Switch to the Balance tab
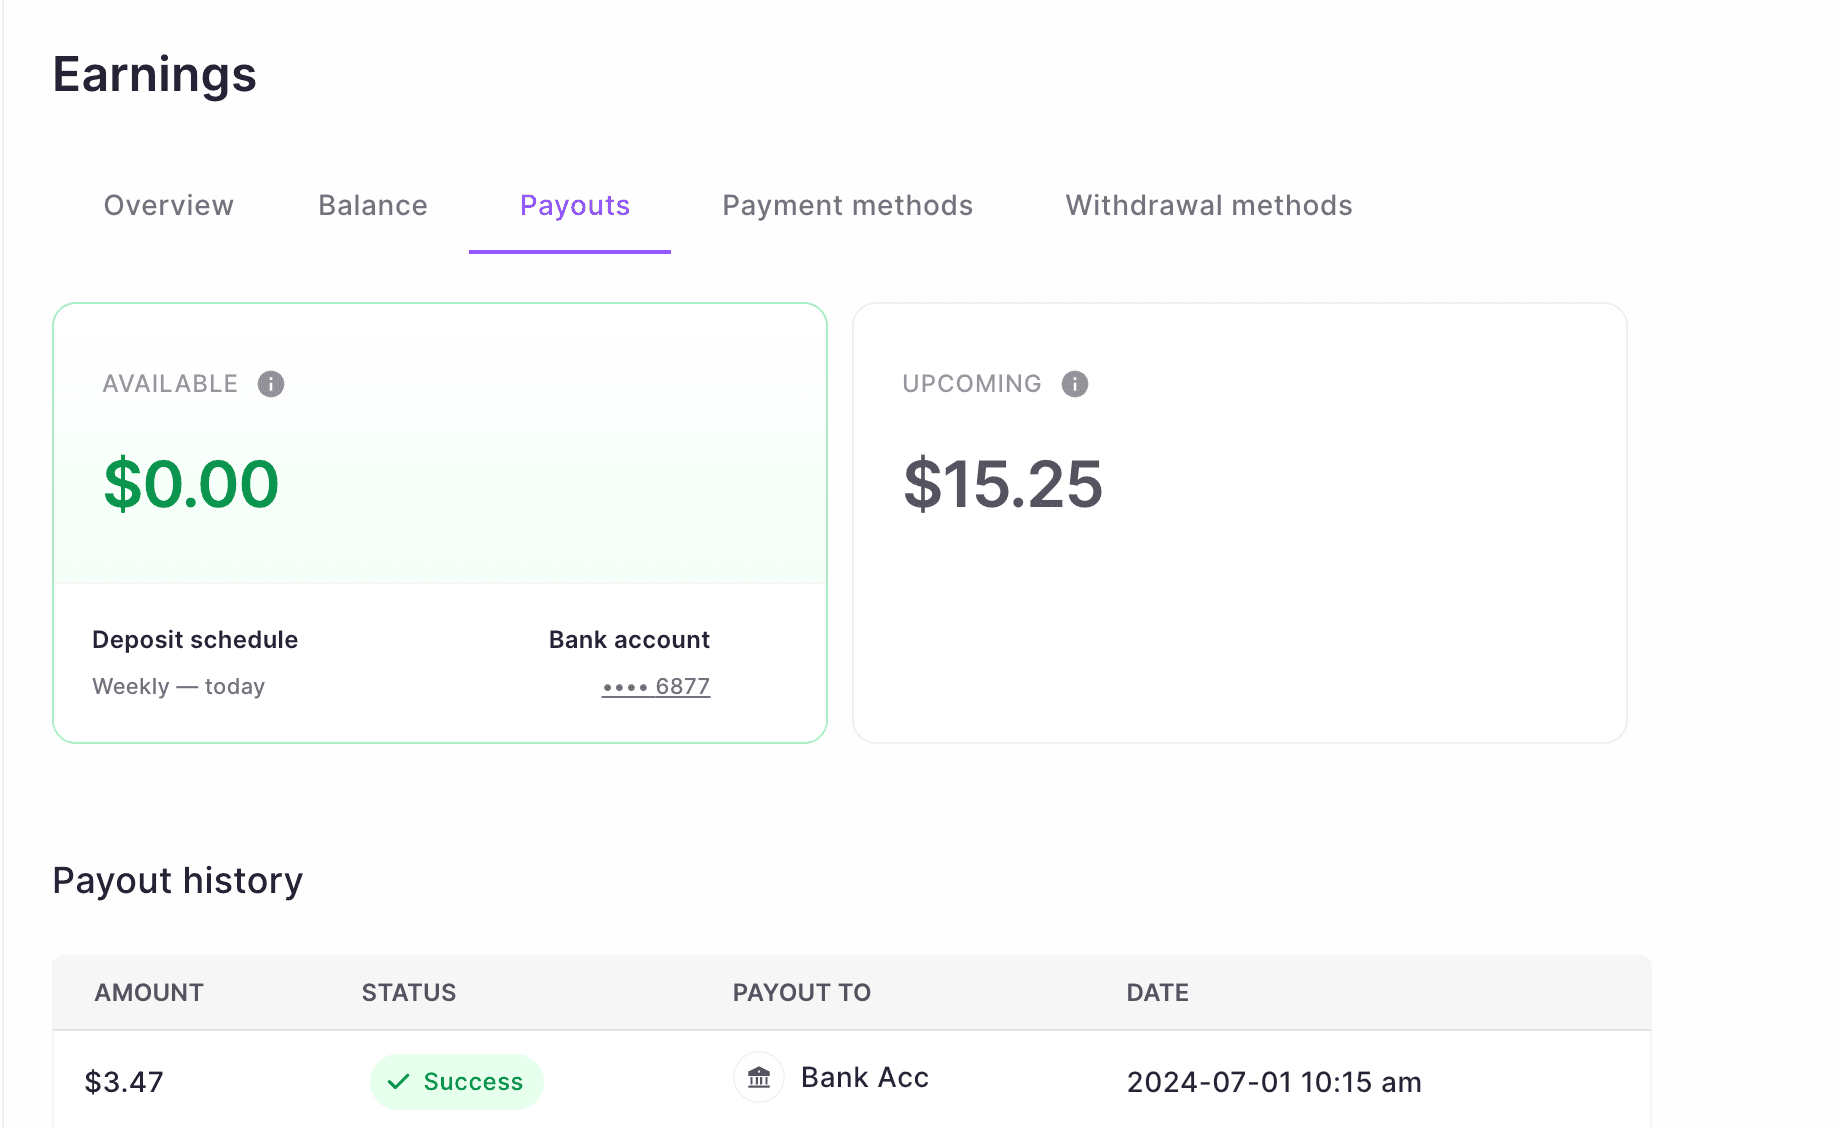The width and height of the screenshot is (1840, 1128). [x=373, y=206]
